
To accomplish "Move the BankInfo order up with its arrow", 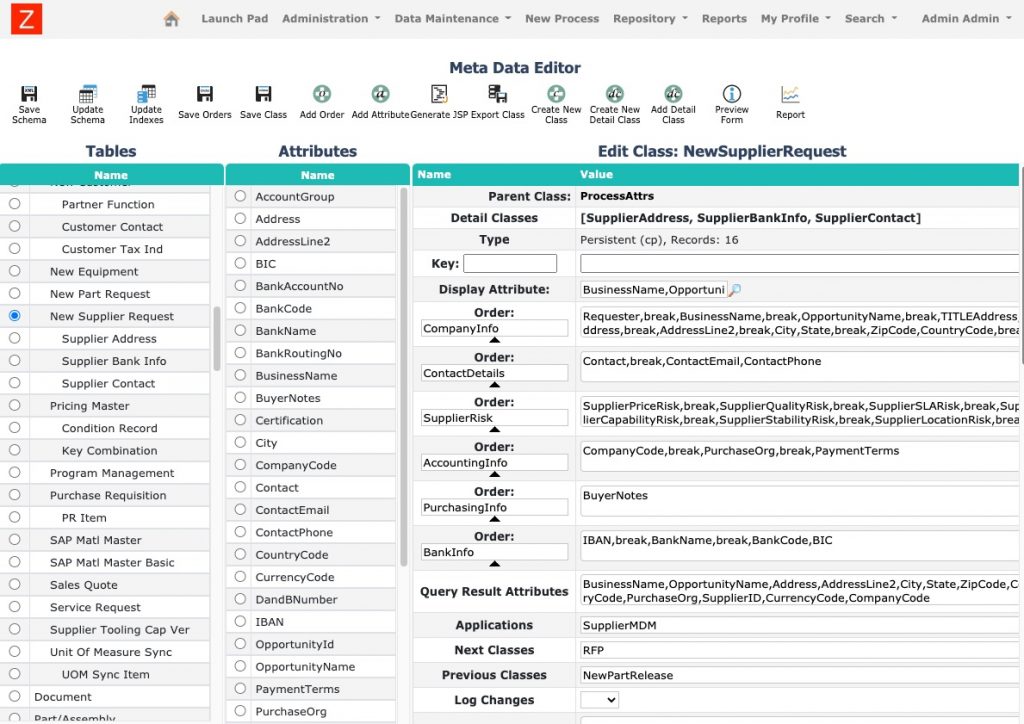I will [494, 563].
